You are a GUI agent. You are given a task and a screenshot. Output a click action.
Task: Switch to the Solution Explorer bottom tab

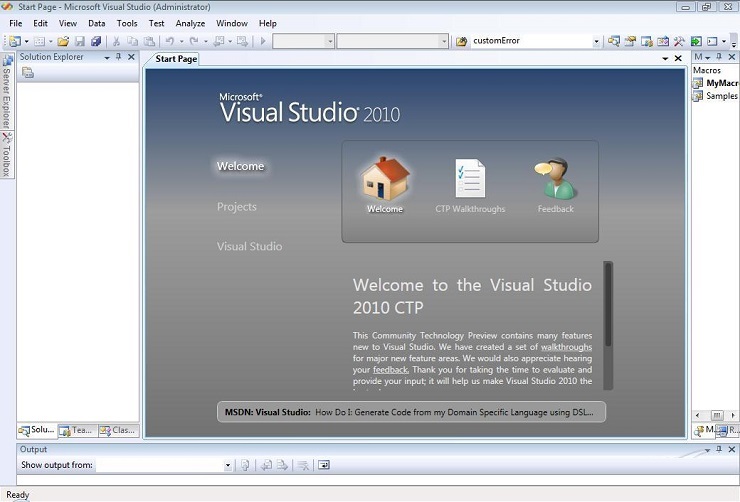(37, 430)
